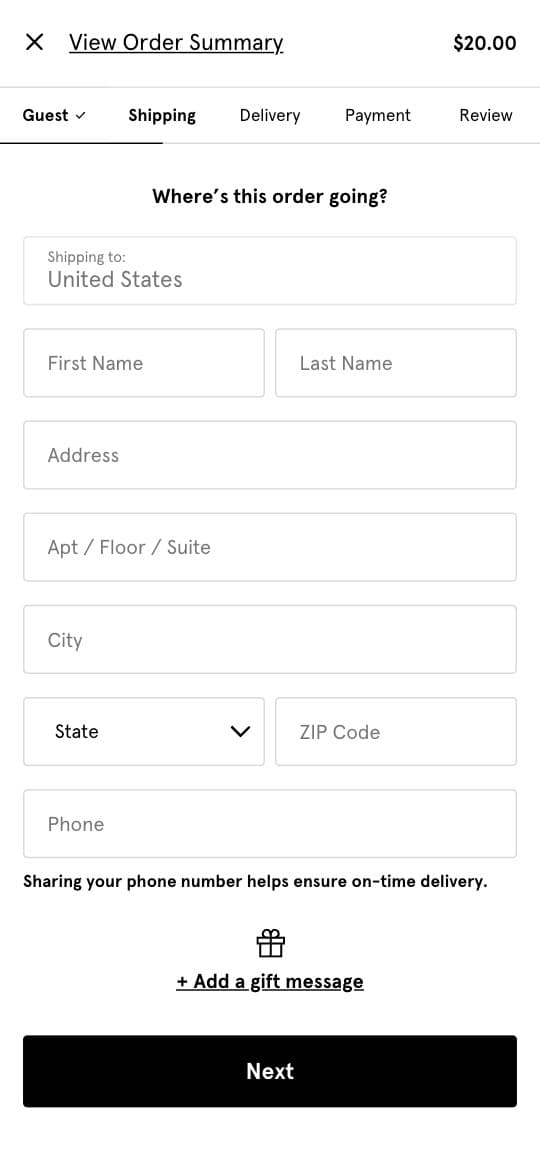Click the State dropdown chevron arrow
540x1170 pixels.
pyautogui.click(x=240, y=732)
